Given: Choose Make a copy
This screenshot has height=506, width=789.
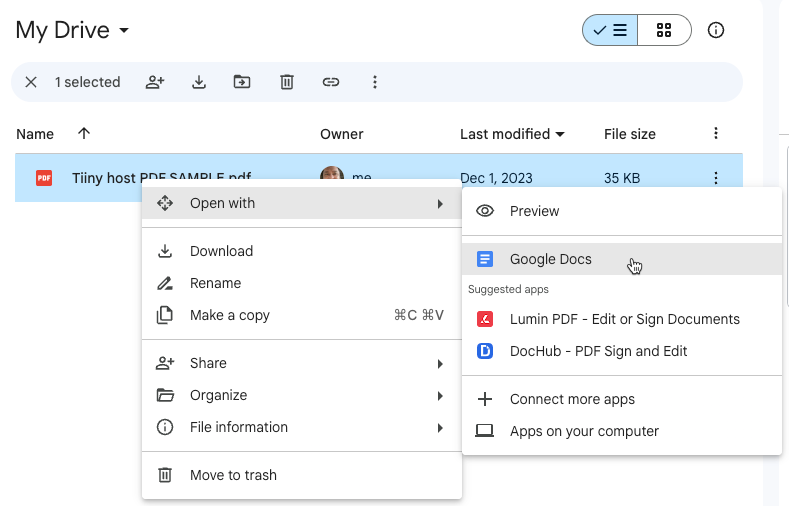Looking at the screenshot, I should tap(302, 315).
